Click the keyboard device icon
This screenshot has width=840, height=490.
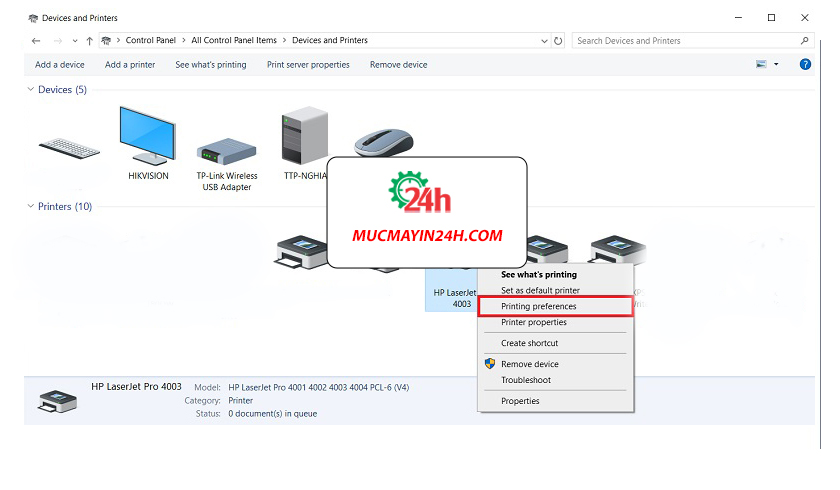pyautogui.click(x=69, y=148)
